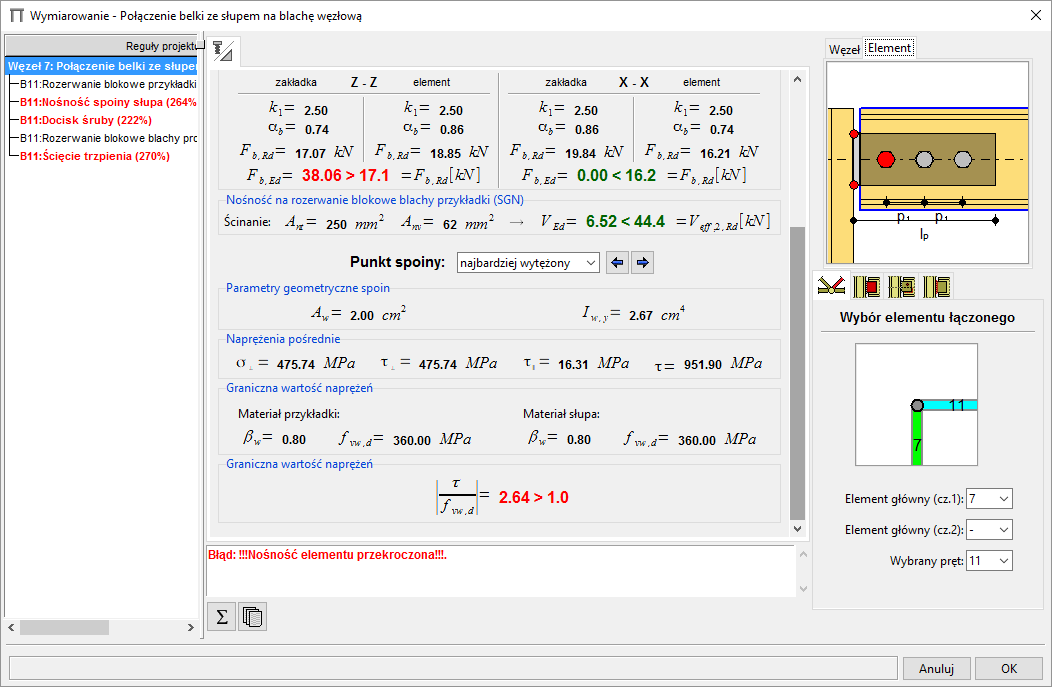Click the Sigma summary button

pyautogui.click(x=222, y=617)
